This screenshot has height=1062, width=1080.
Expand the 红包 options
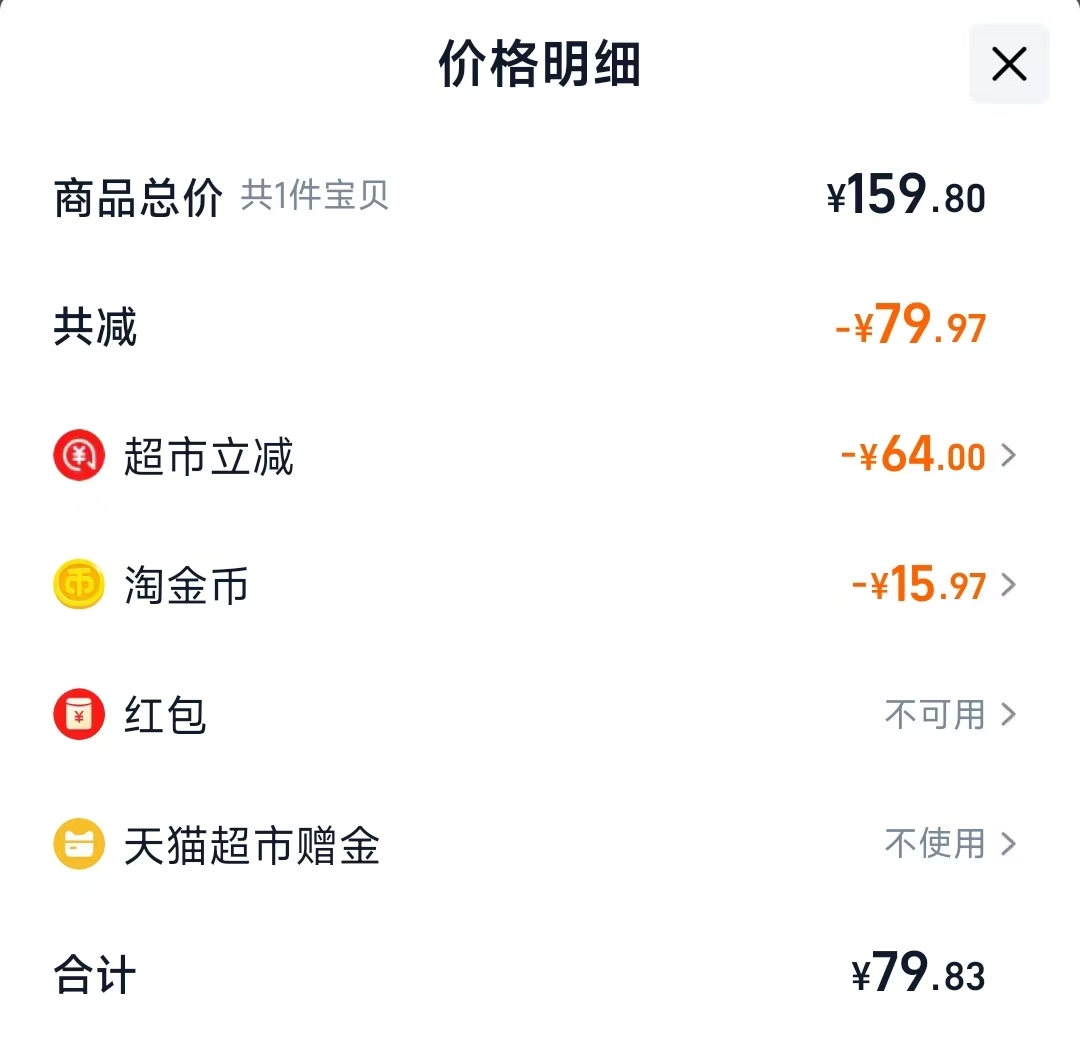tap(1008, 714)
